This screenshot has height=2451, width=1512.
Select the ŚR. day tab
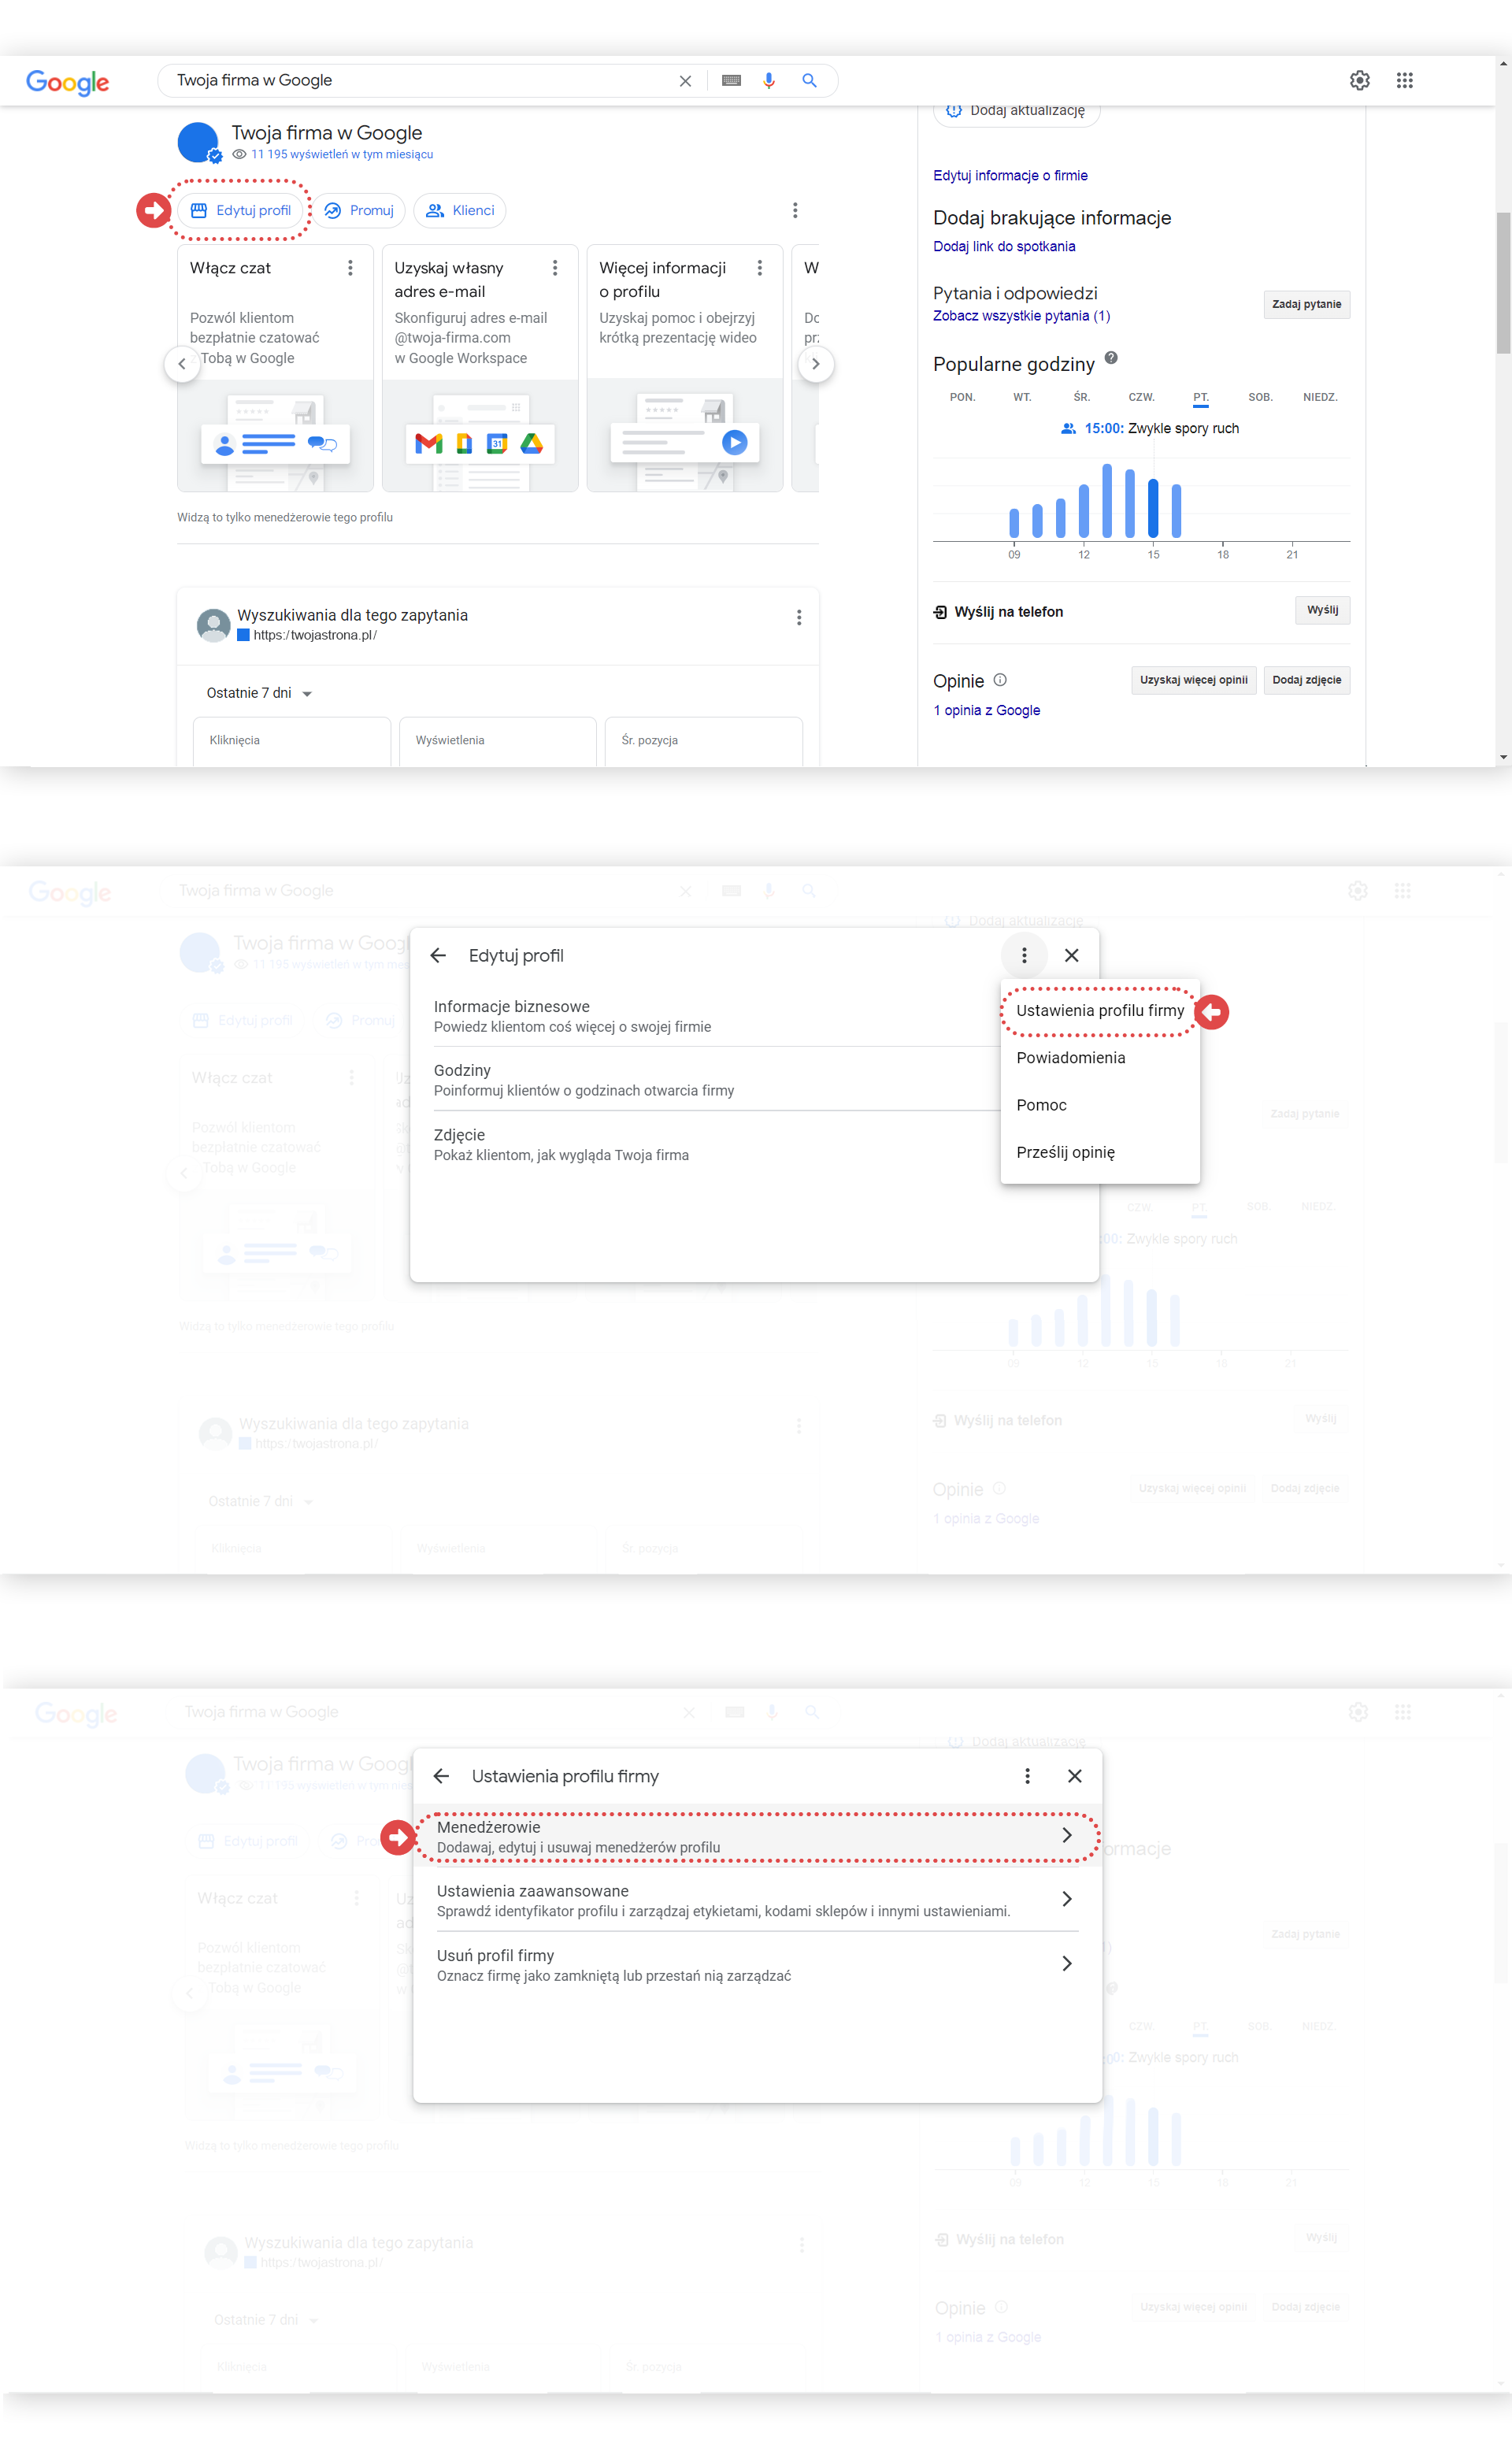(x=1081, y=398)
